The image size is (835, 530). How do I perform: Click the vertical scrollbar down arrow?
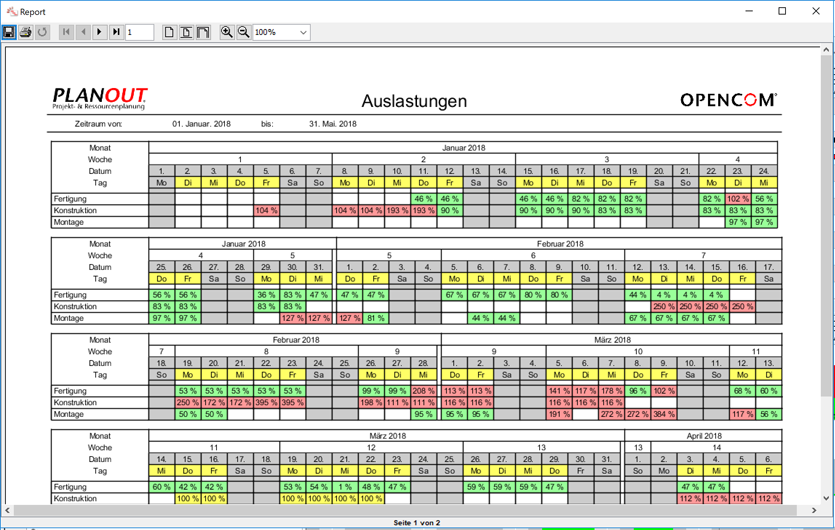pyautogui.click(x=826, y=499)
